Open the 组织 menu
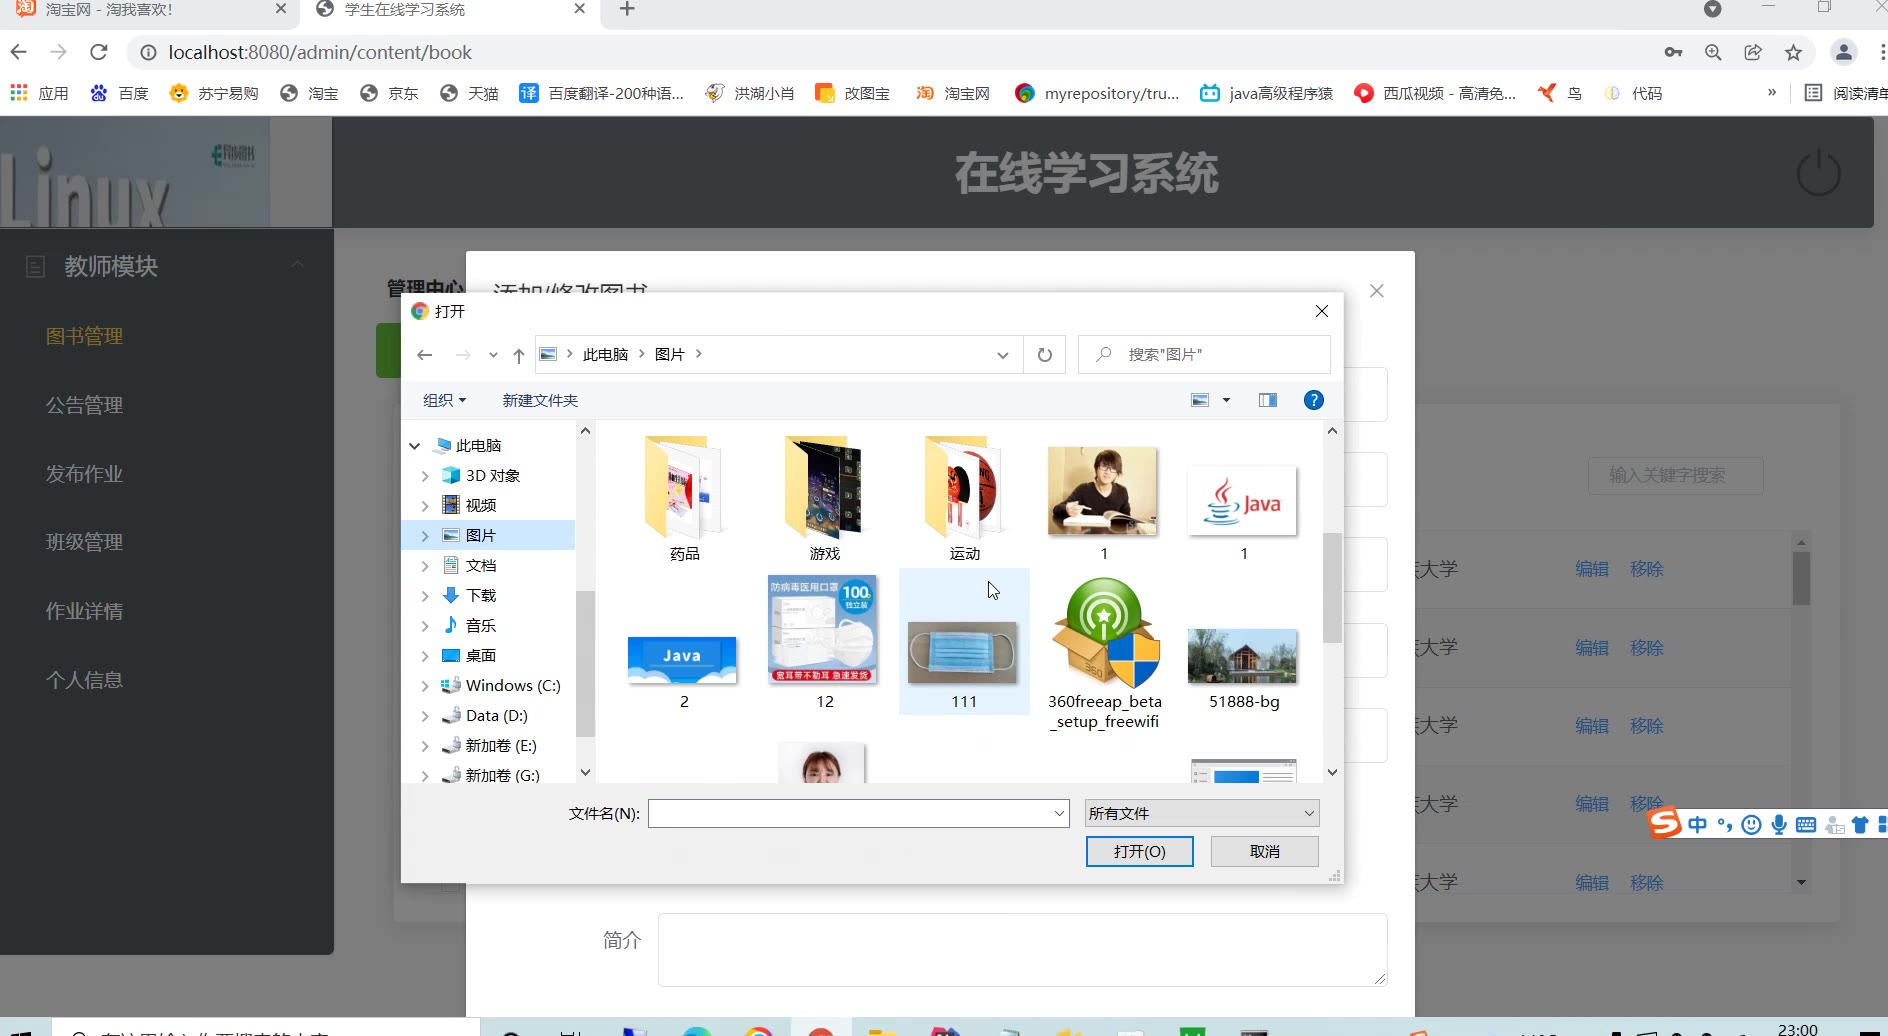This screenshot has height=1036, width=1888. 444,400
